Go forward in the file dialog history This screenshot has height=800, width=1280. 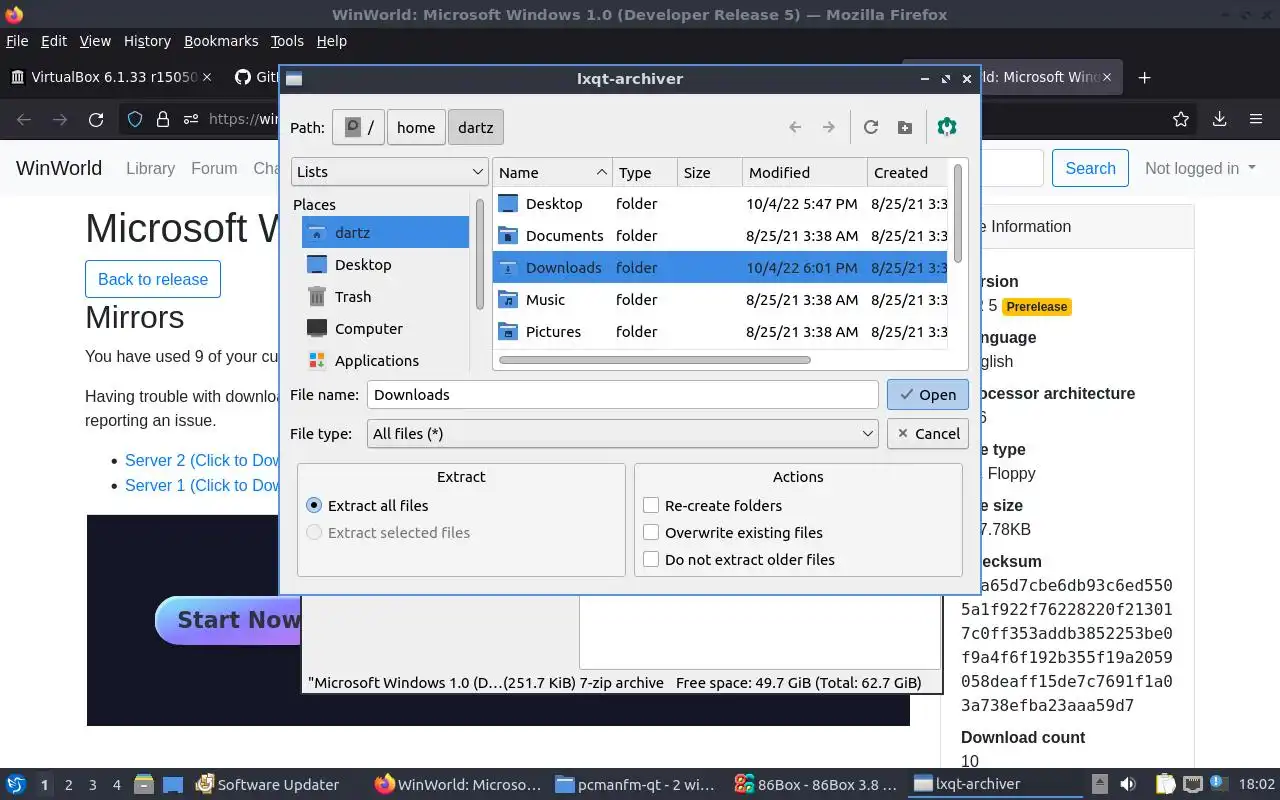click(828, 127)
